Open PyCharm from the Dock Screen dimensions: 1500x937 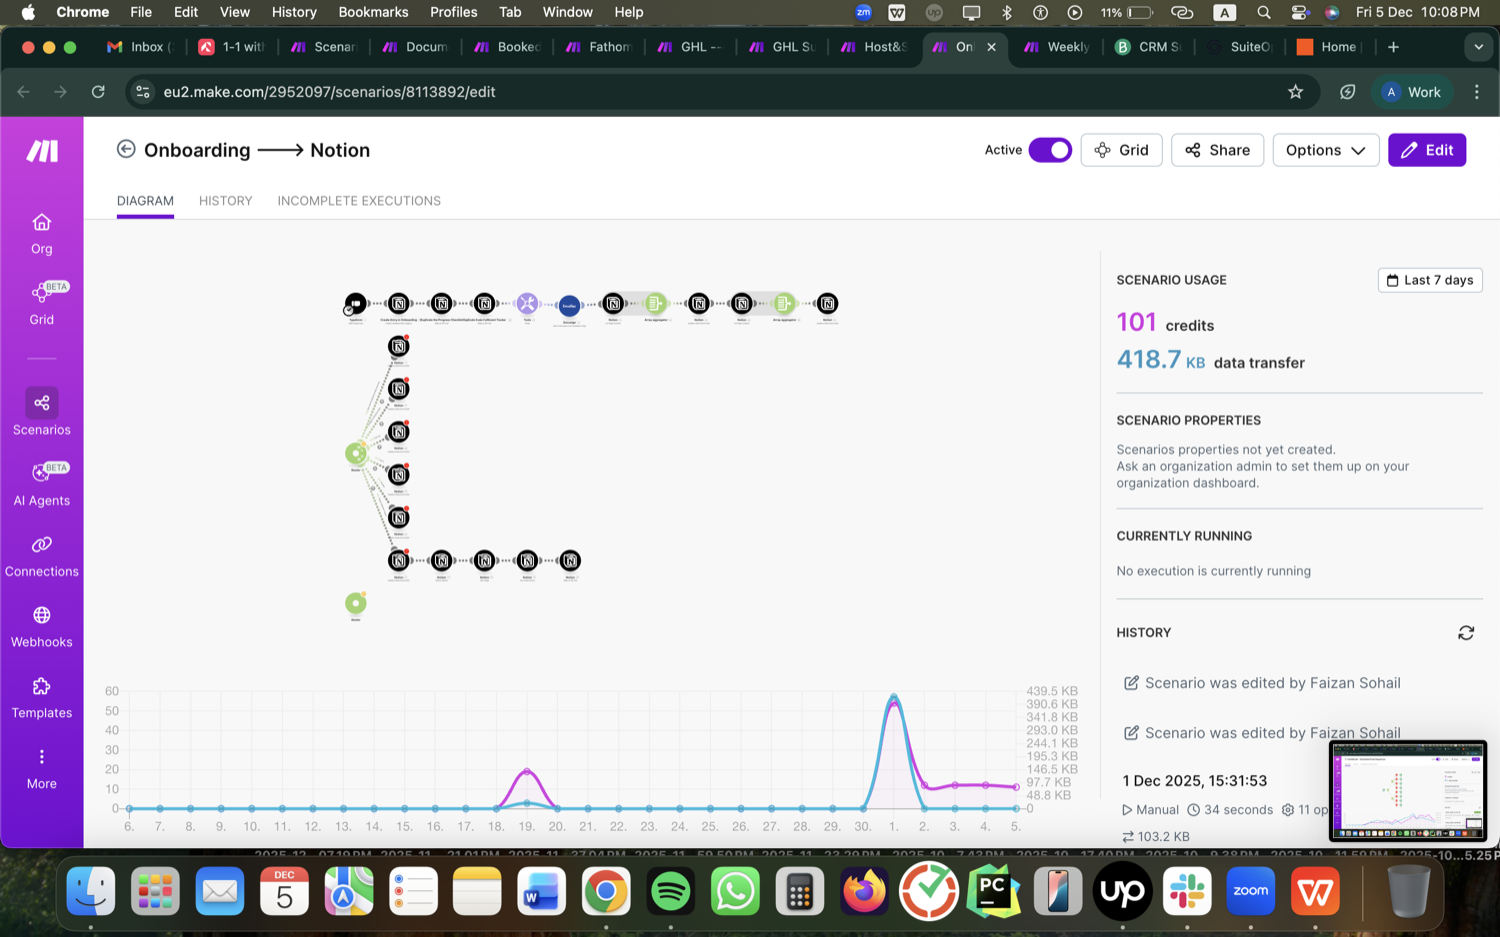[993, 890]
